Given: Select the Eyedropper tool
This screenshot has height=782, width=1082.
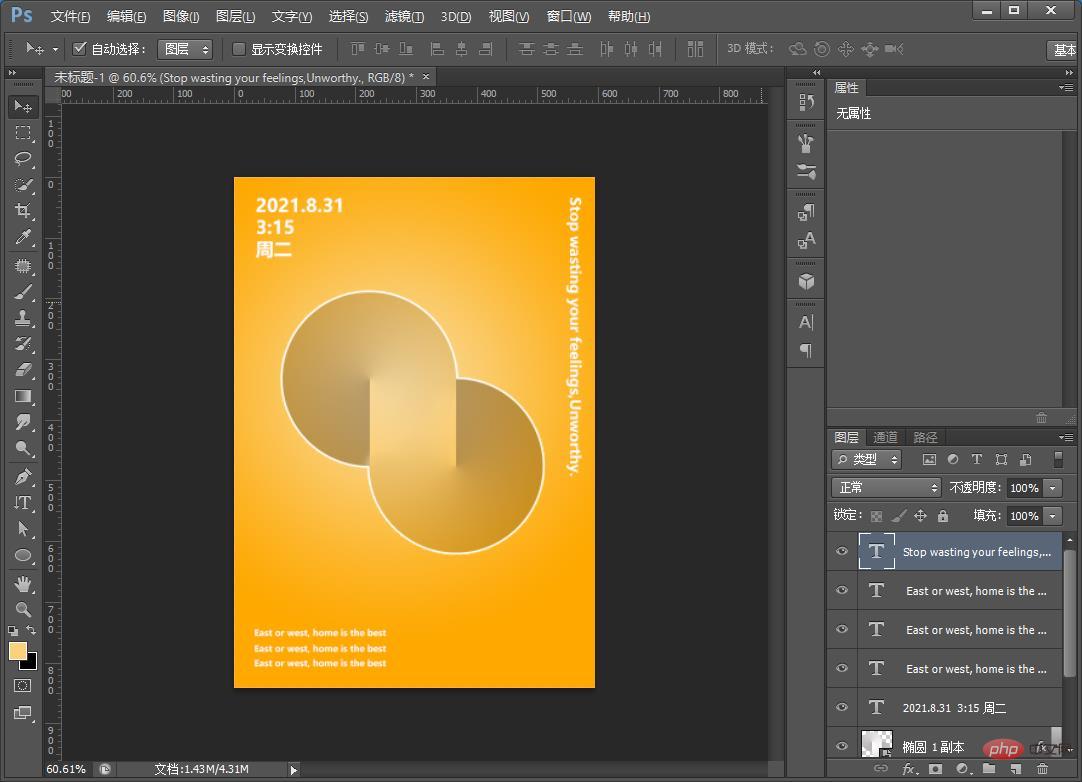Looking at the screenshot, I should tap(23, 237).
